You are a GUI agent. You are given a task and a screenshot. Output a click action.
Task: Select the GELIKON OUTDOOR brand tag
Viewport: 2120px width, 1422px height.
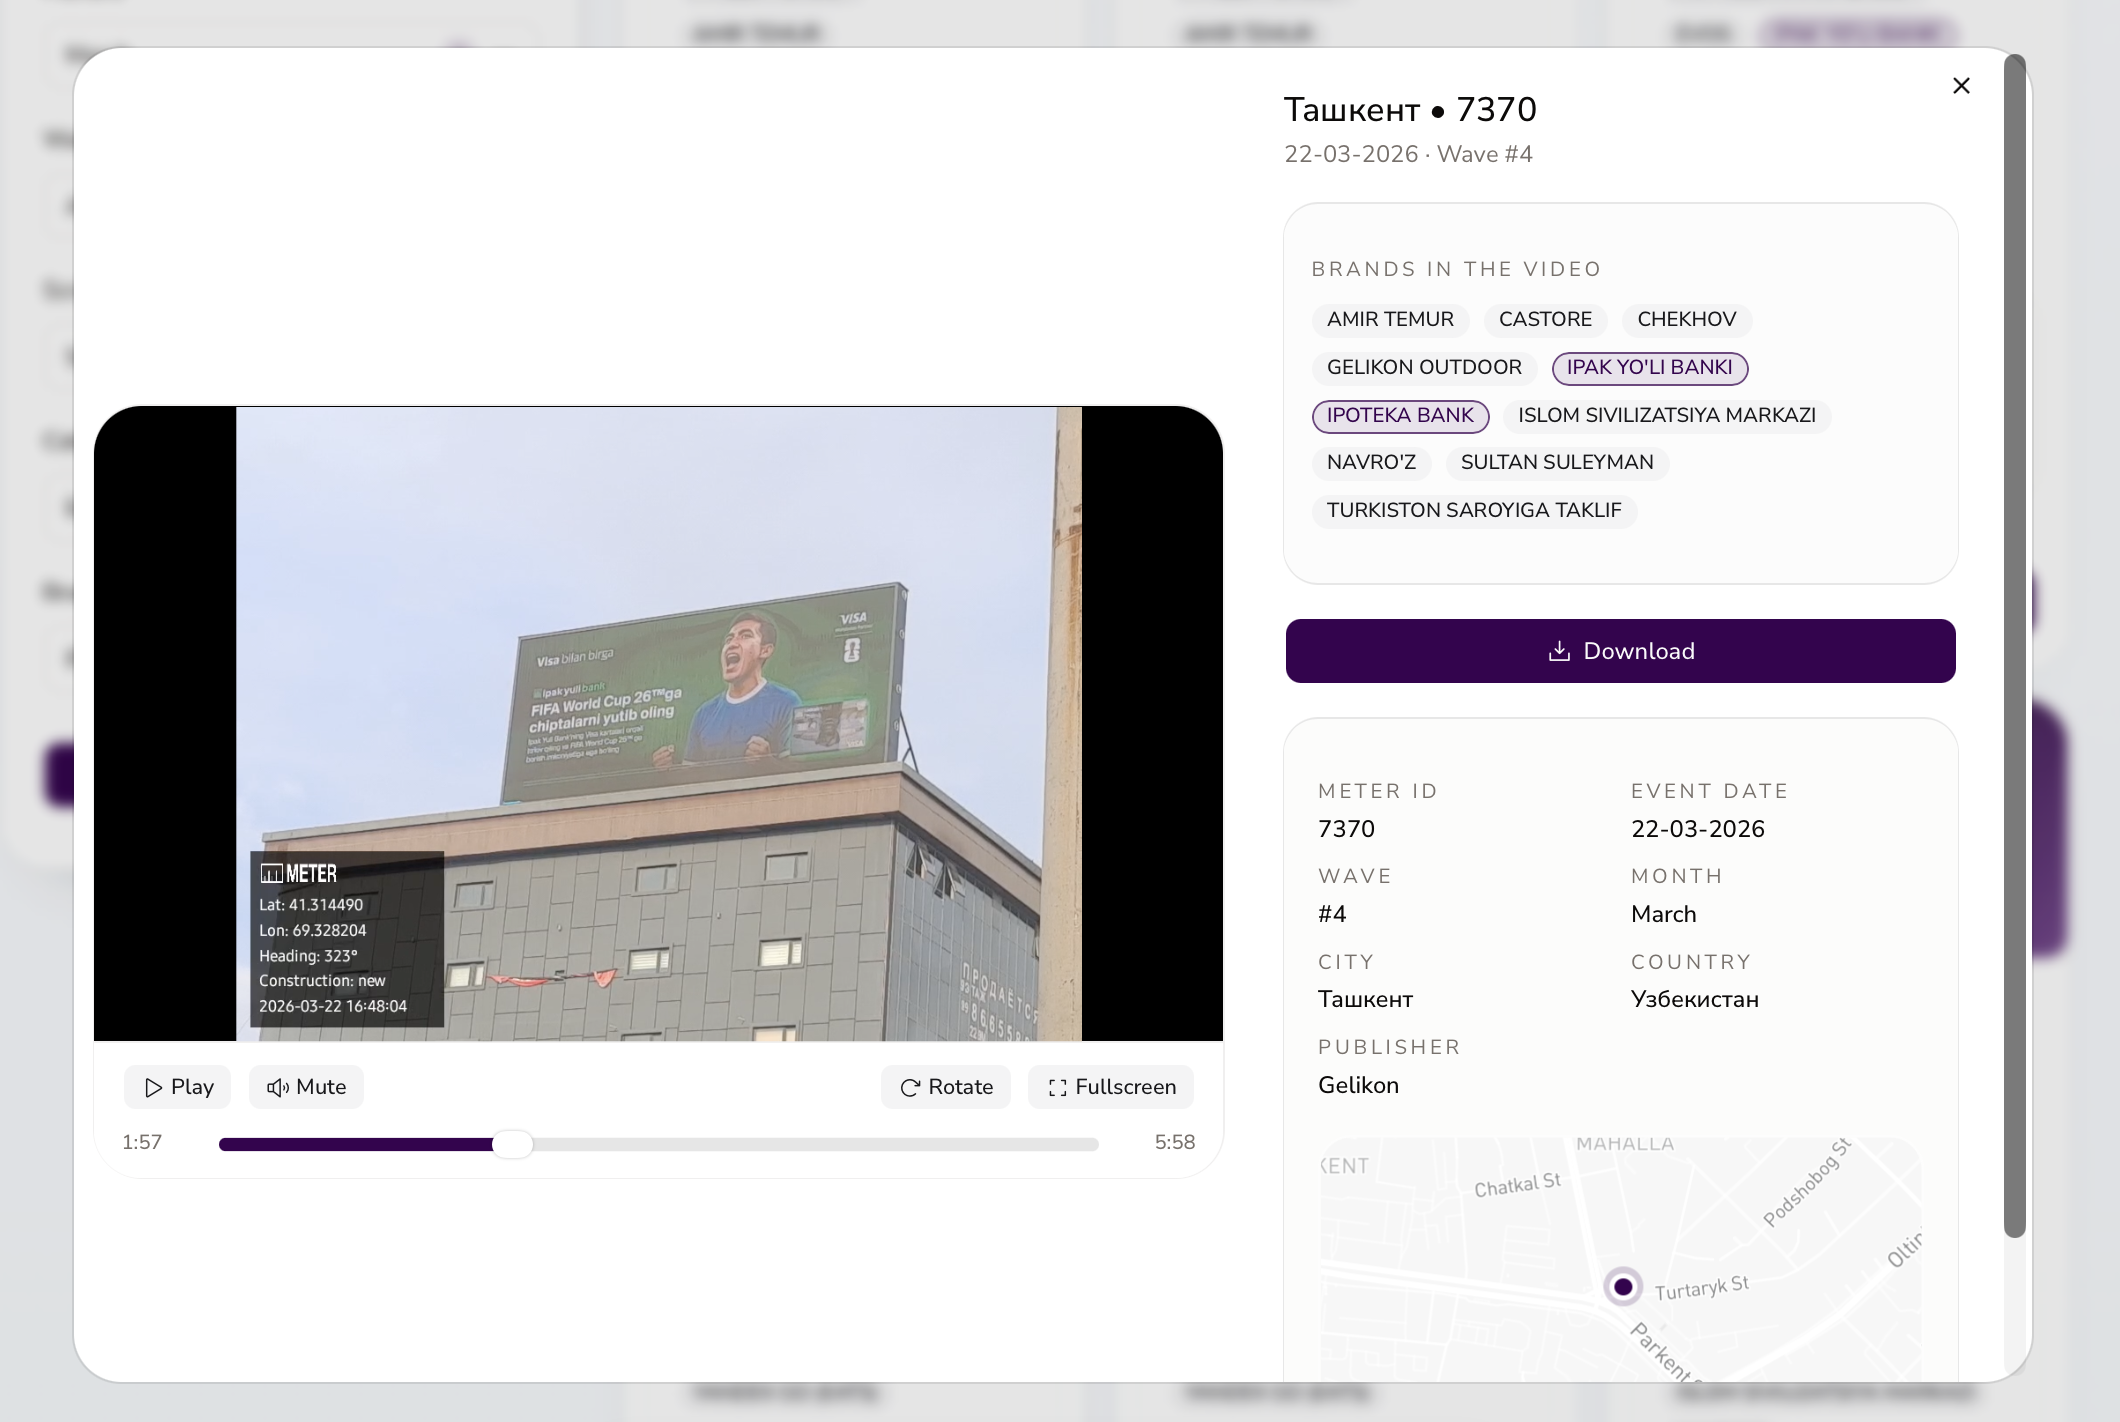coord(1424,367)
